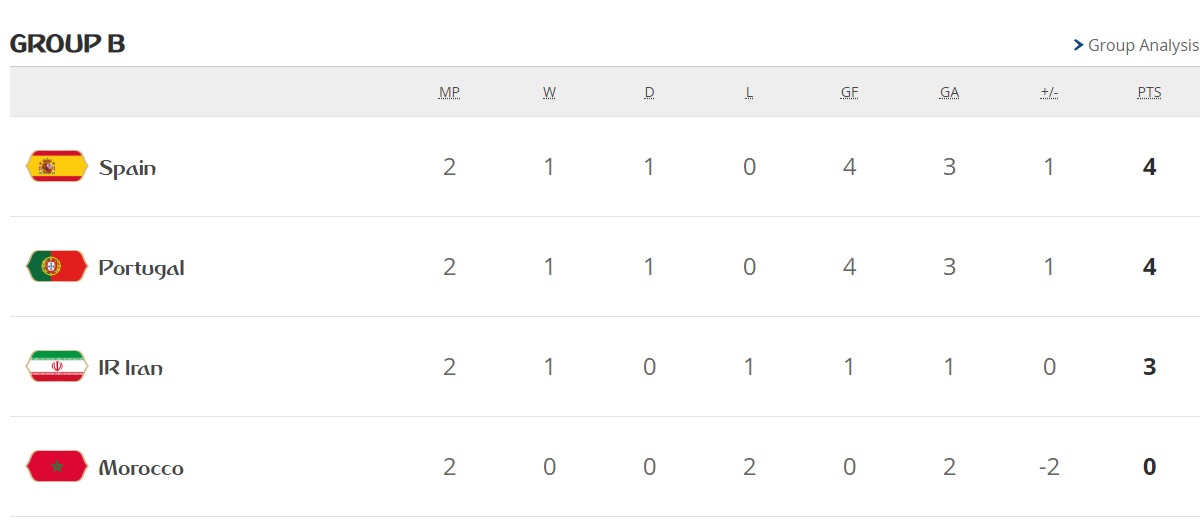Open the Group Analysis link
This screenshot has height=526, width=1204.
point(1142,45)
